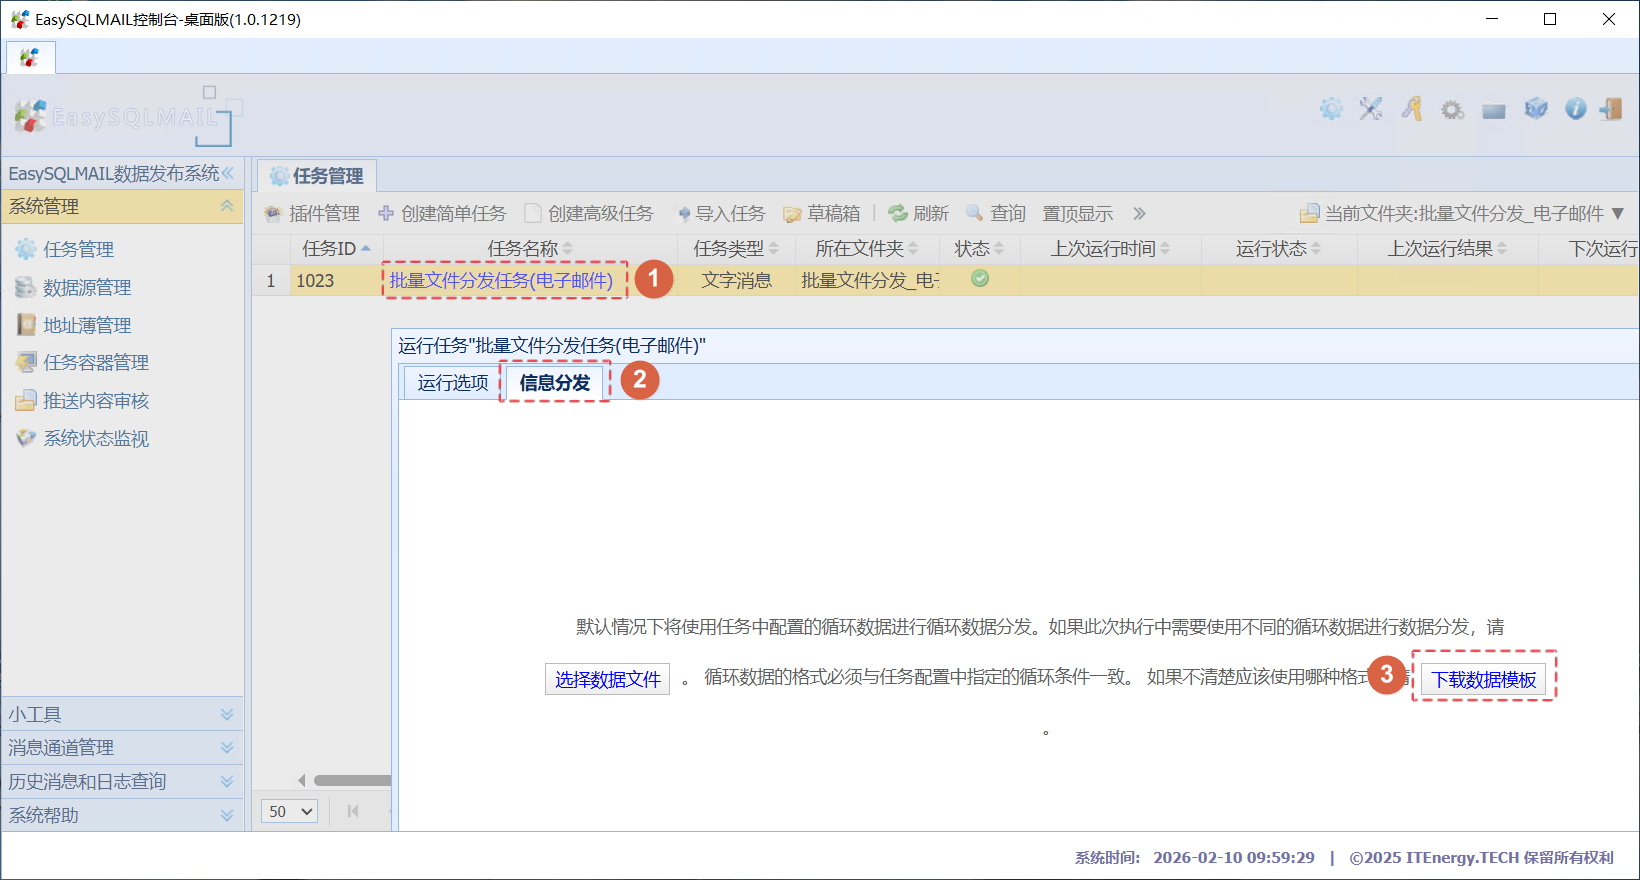Expand the 消息通道管理 section

pyautogui.click(x=227, y=747)
